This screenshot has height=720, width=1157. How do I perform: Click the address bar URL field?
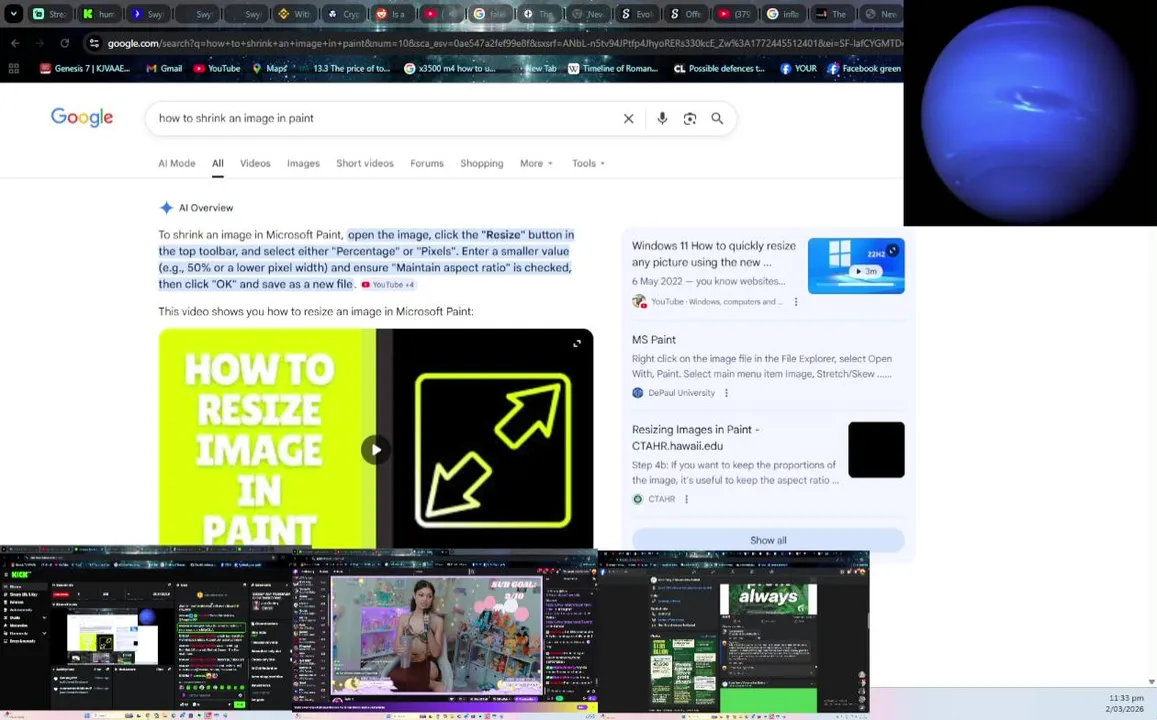pos(504,44)
